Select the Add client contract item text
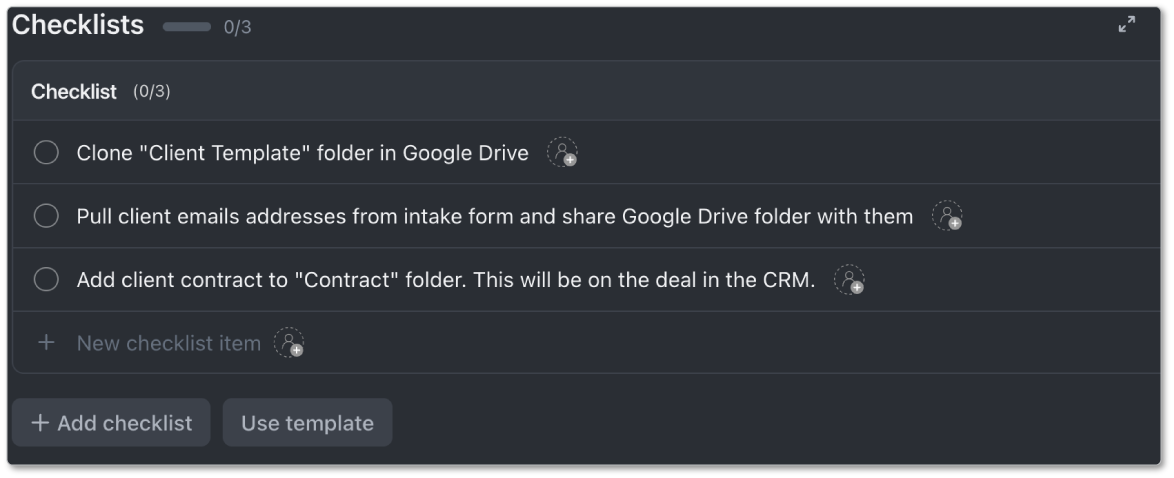 click(445, 281)
